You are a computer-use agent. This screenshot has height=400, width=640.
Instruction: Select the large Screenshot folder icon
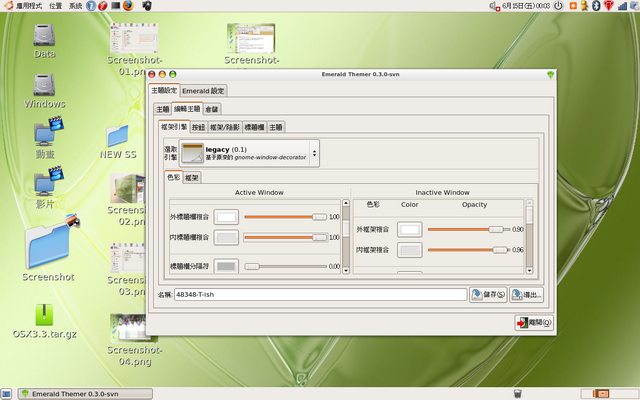(x=49, y=249)
